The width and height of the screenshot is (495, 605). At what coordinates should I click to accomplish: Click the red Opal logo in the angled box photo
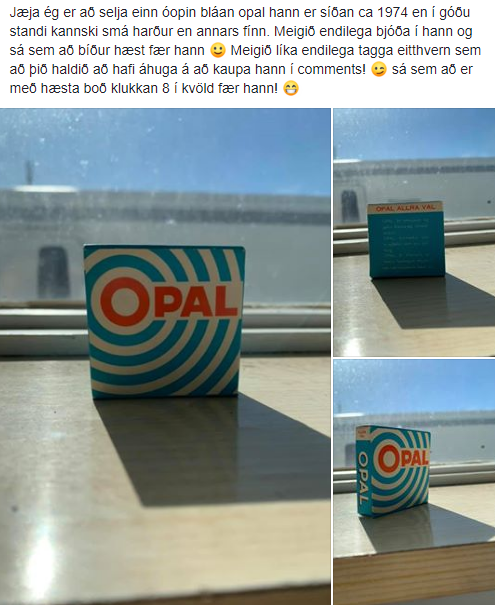pyautogui.click(x=403, y=458)
